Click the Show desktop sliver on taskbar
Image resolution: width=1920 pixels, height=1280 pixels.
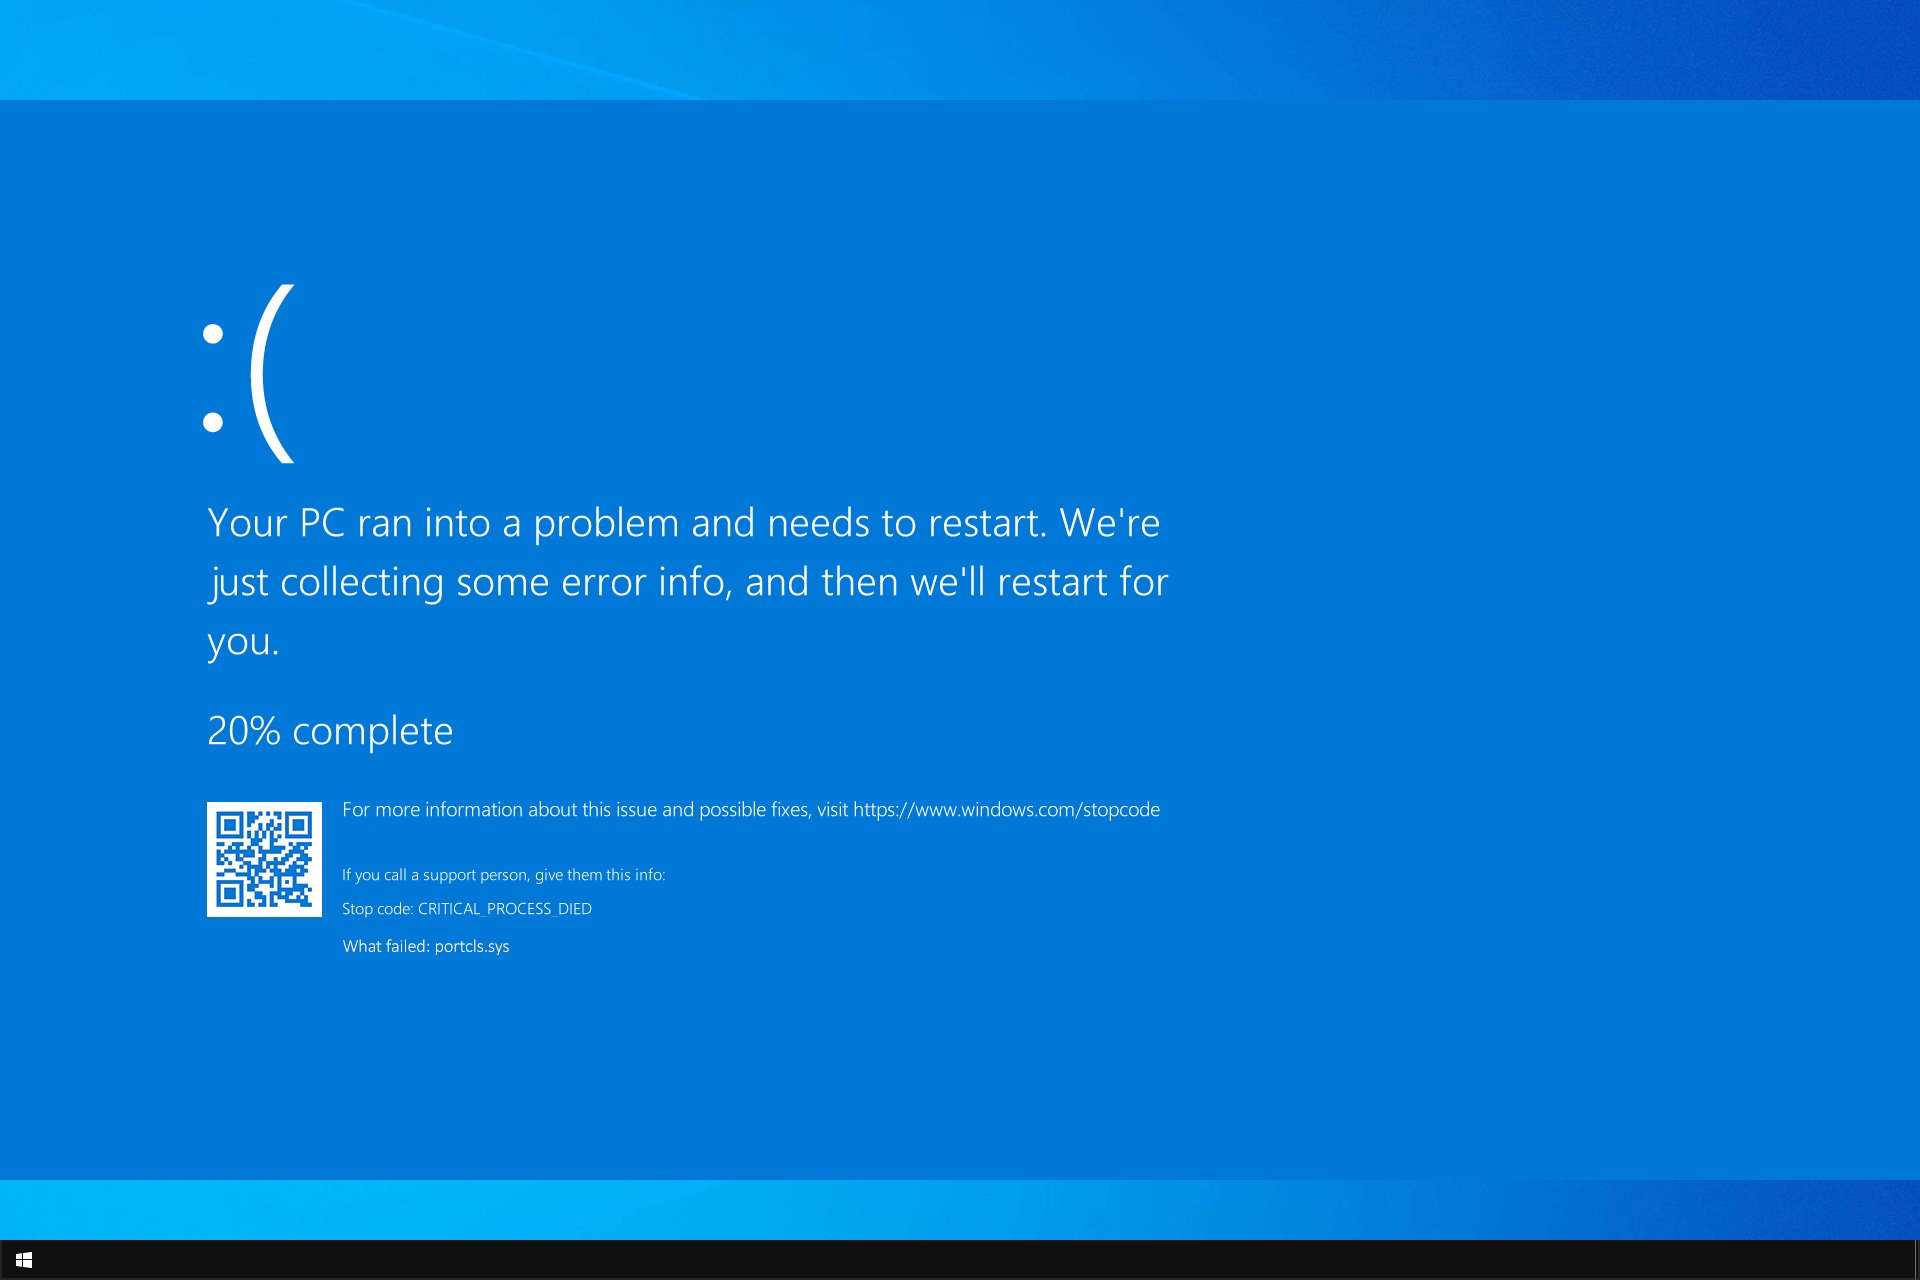(x=1916, y=1260)
